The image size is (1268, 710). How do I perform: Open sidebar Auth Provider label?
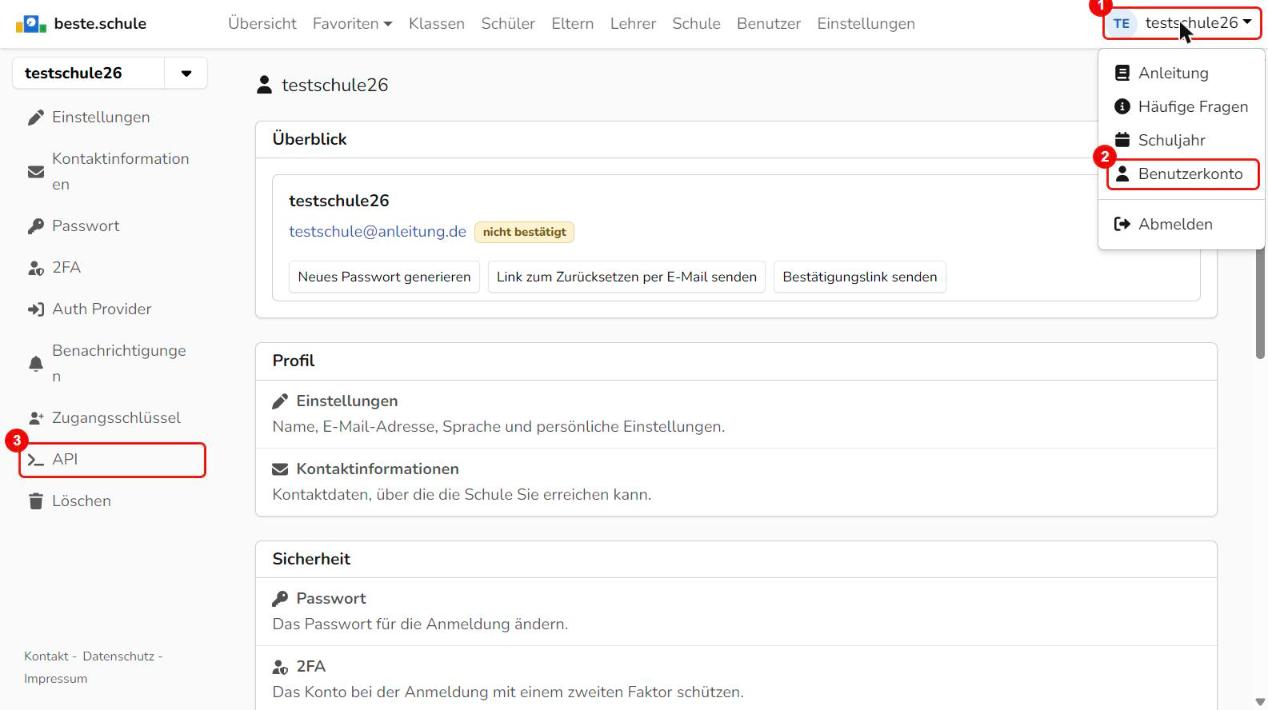(102, 309)
